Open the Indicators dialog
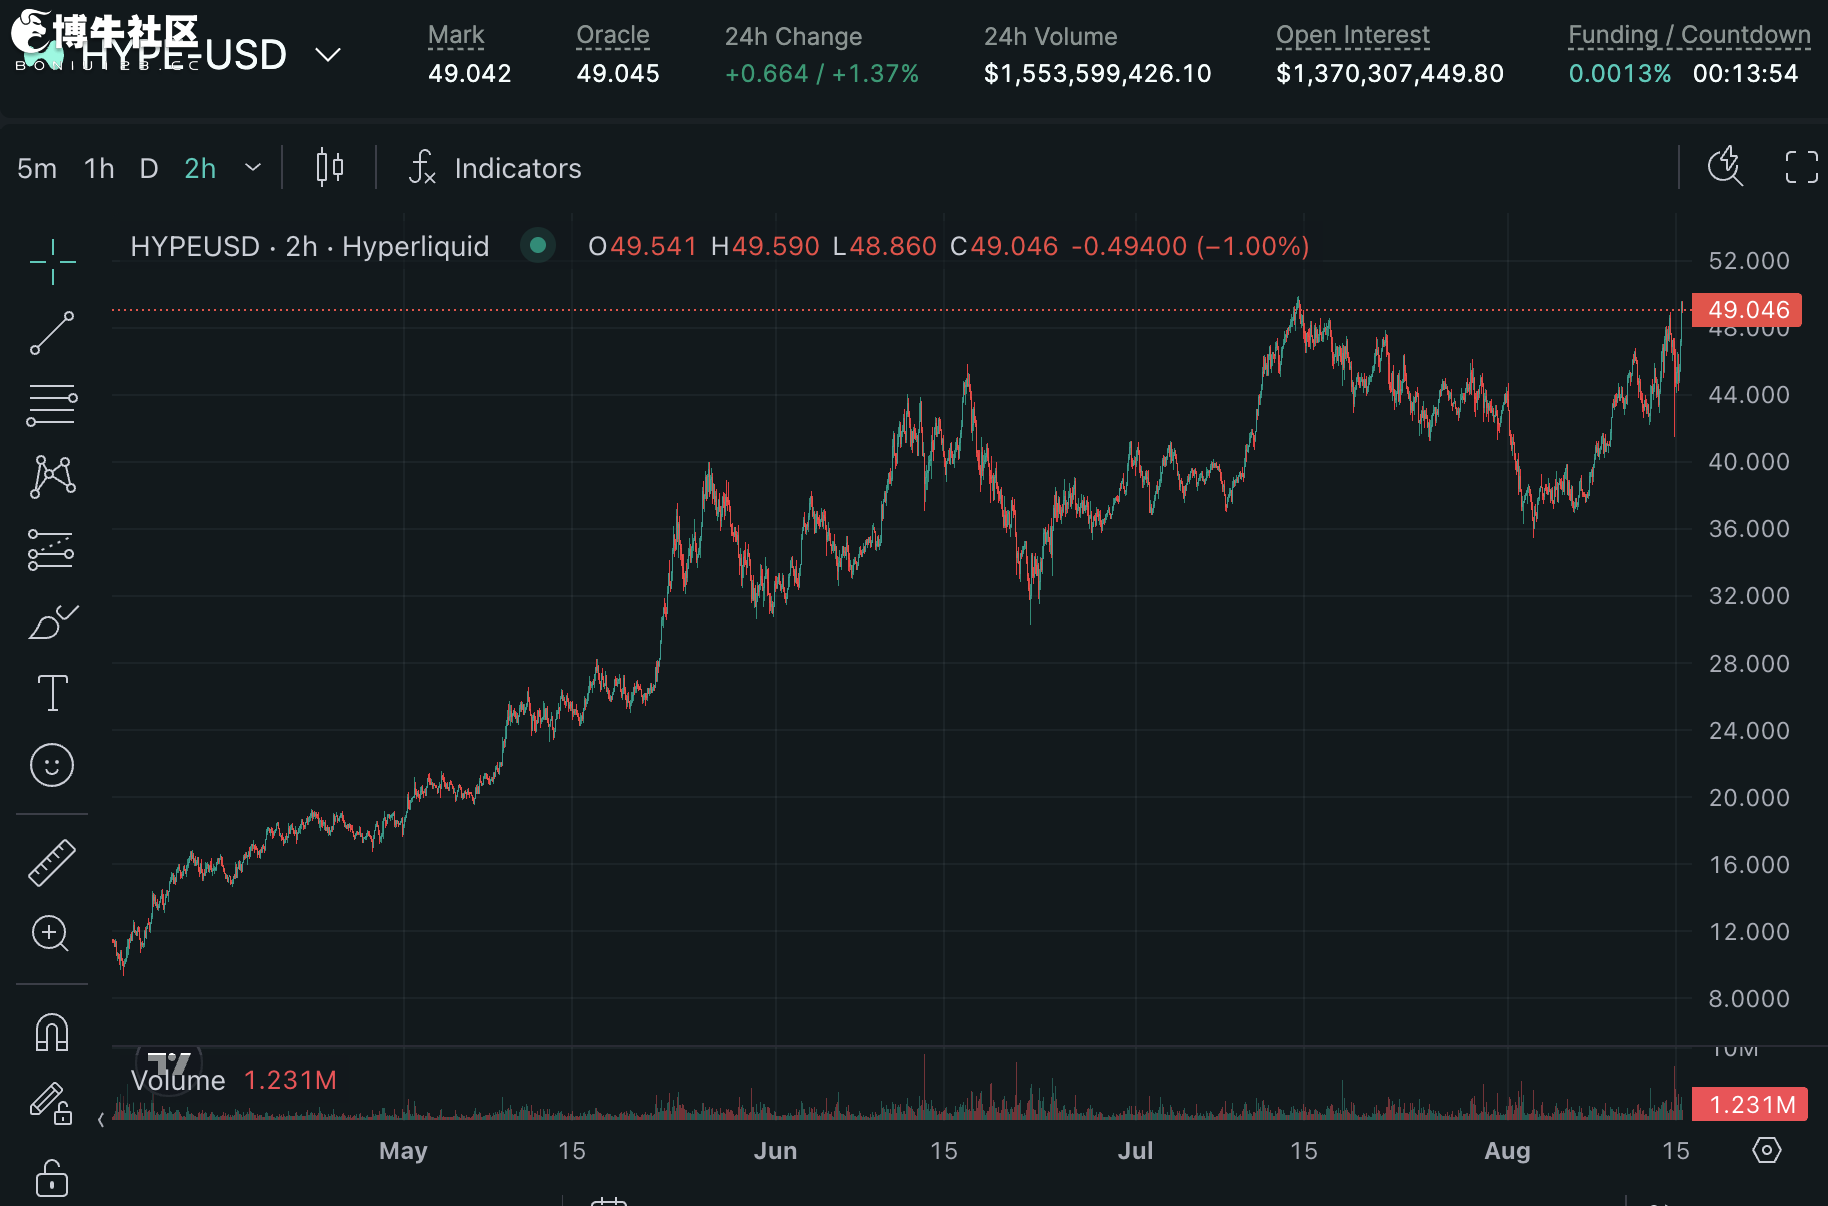The height and width of the screenshot is (1206, 1828). (x=495, y=168)
